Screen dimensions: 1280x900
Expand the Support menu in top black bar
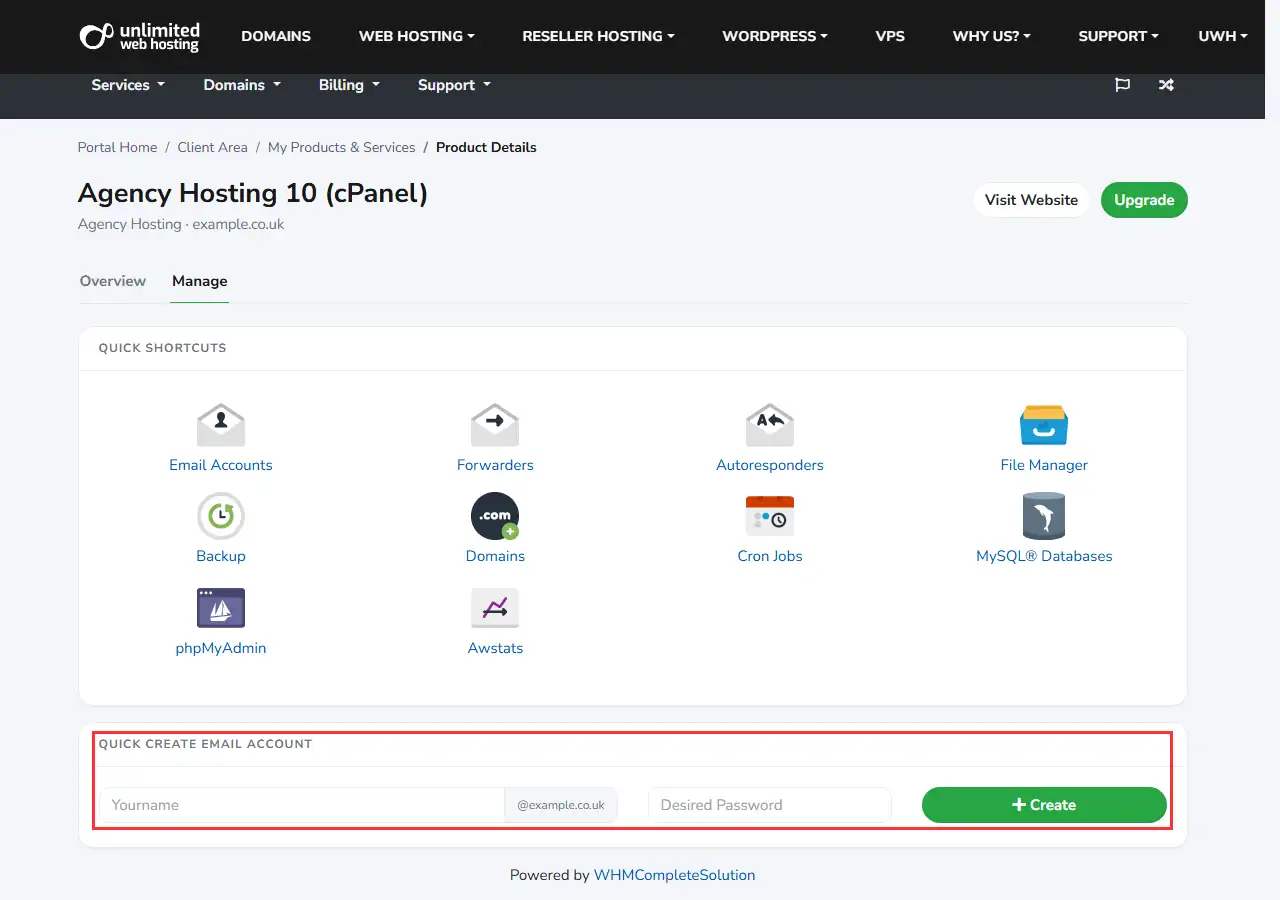(1118, 36)
